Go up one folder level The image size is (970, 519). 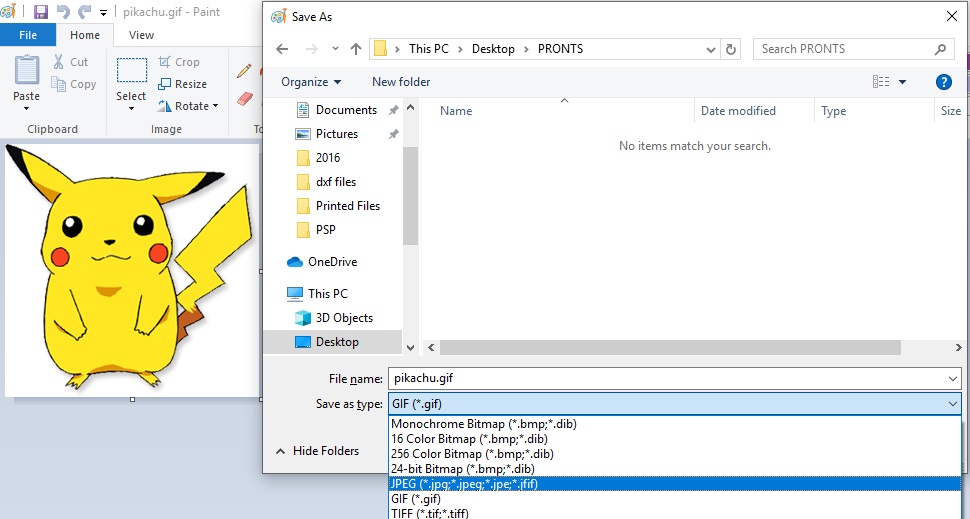[356, 49]
